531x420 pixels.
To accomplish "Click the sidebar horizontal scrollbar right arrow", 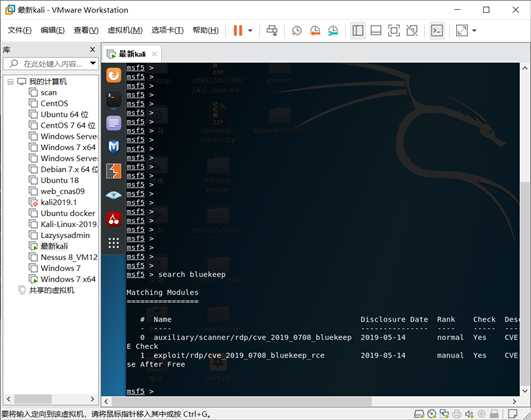I will point(92,399).
